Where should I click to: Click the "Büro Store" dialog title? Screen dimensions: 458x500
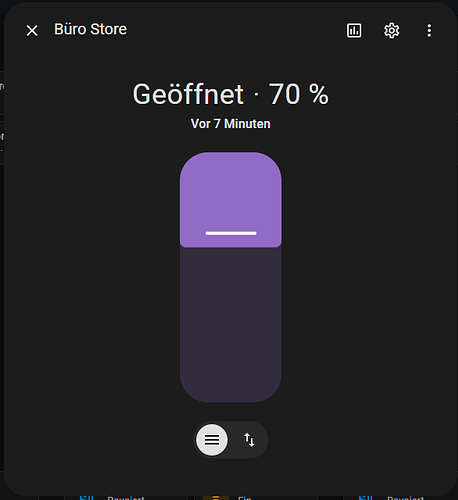coord(90,29)
